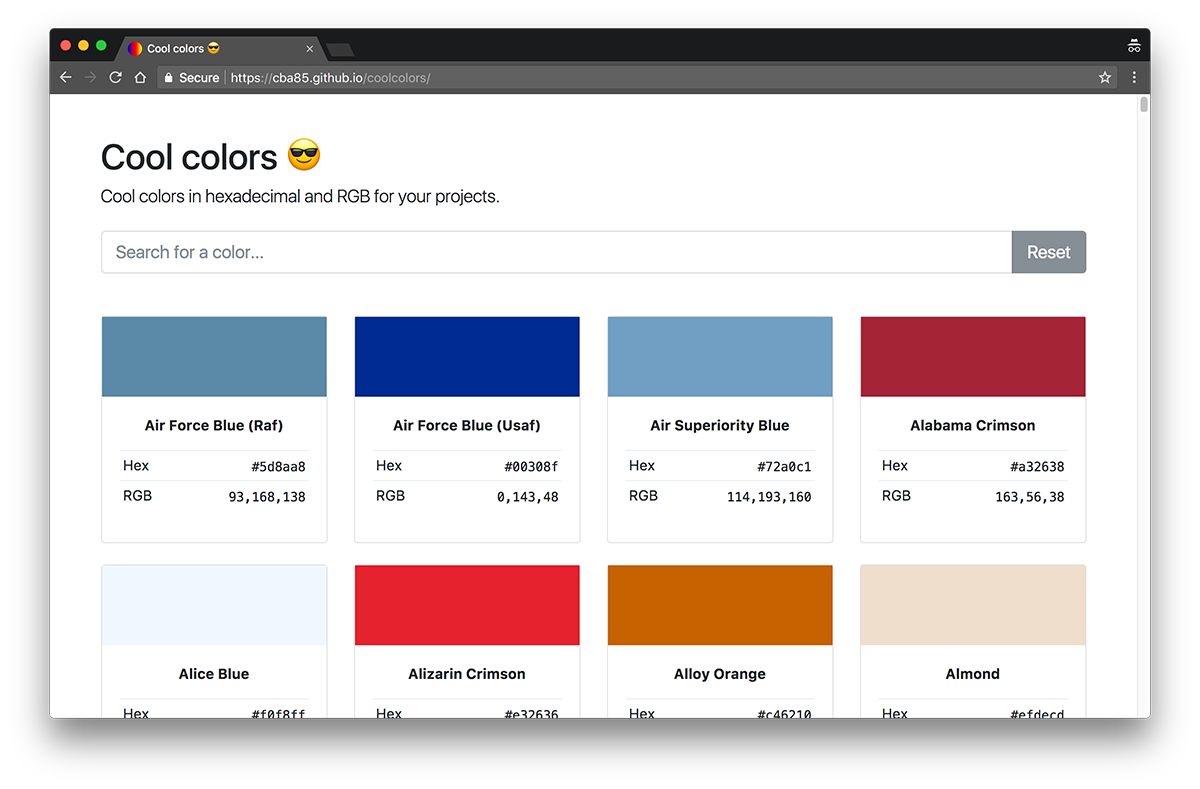Click the Air Force Blue (Usaf) RGB value

(527, 497)
